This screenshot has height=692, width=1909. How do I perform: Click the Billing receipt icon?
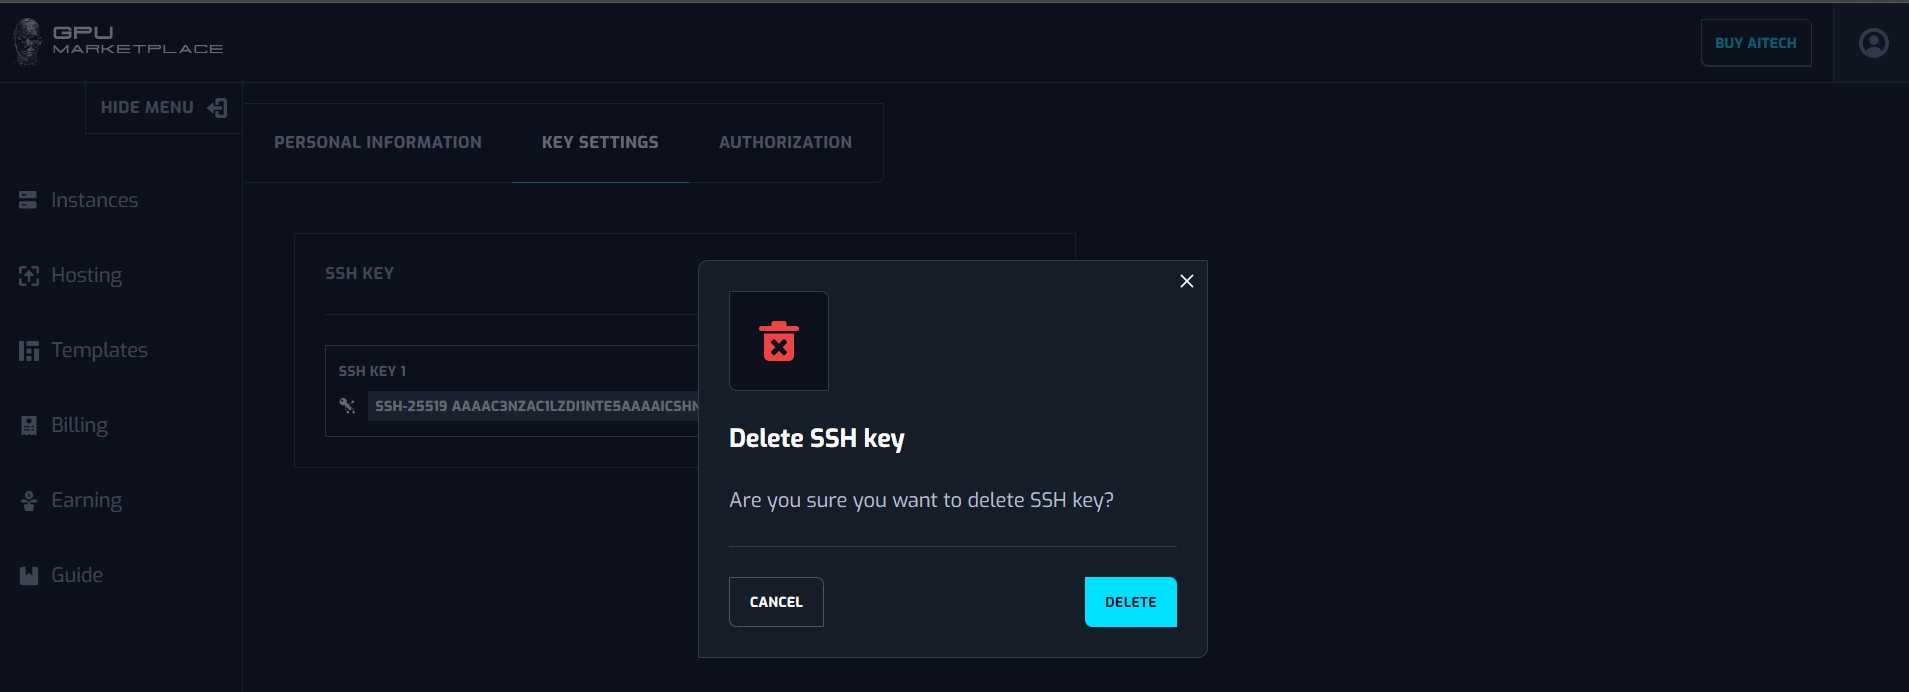tap(28, 426)
